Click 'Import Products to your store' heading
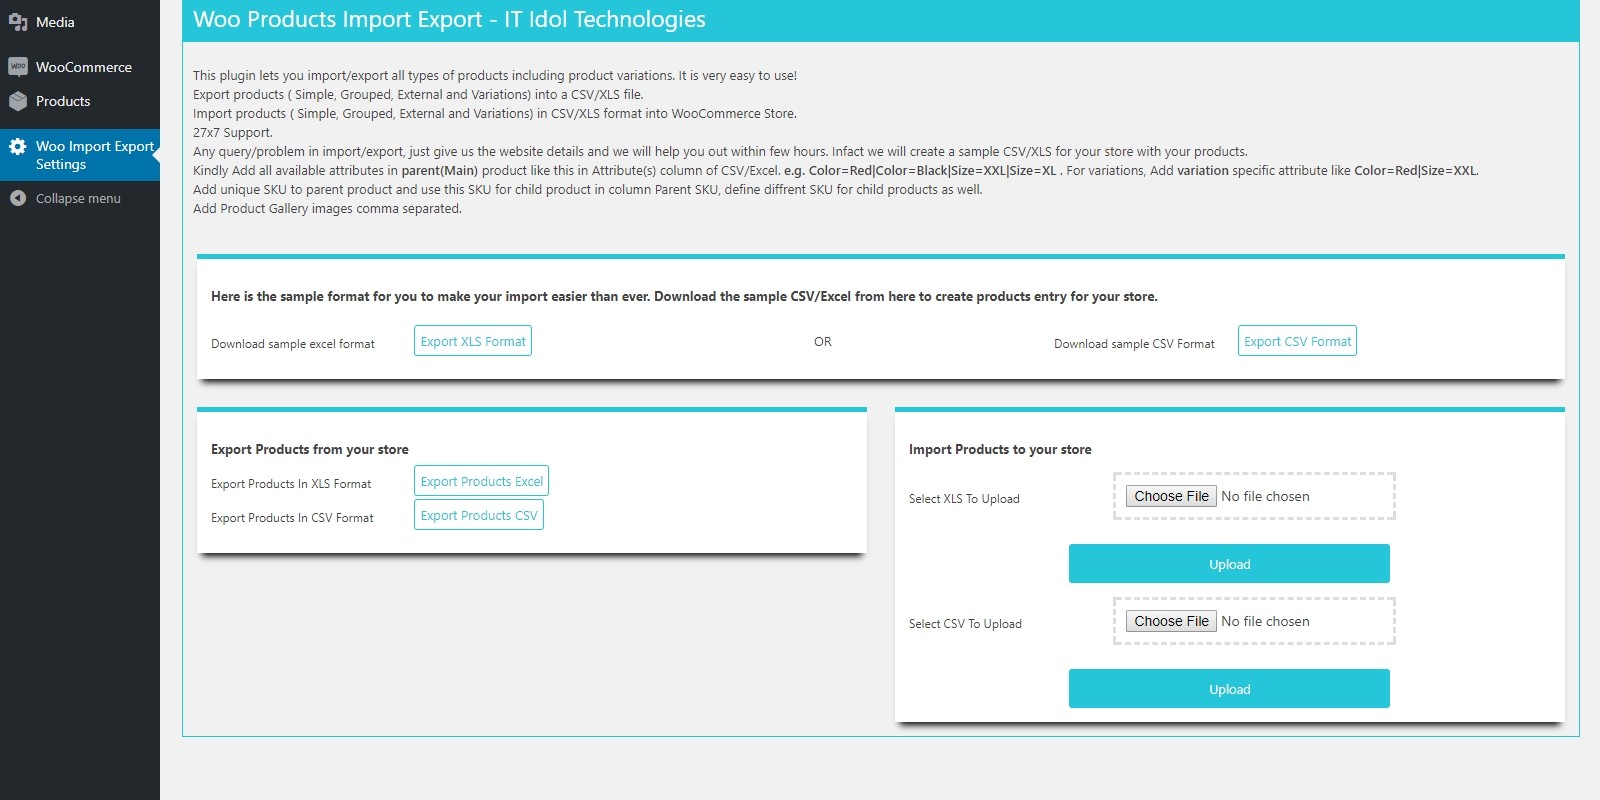This screenshot has width=1600, height=800. [1000, 450]
